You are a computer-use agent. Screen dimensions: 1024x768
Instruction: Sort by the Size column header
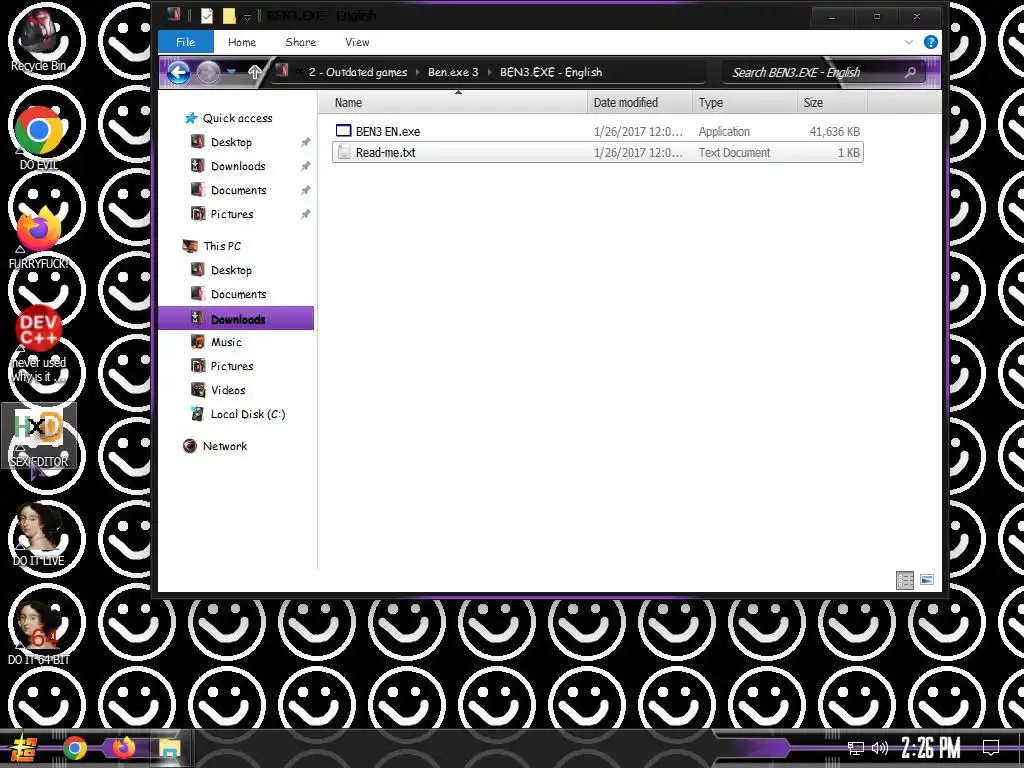[833, 103]
